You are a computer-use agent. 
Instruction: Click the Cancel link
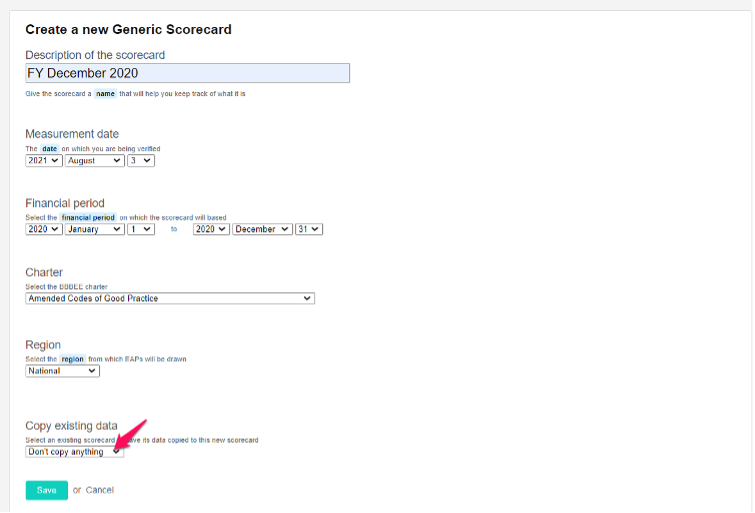(100, 490)
